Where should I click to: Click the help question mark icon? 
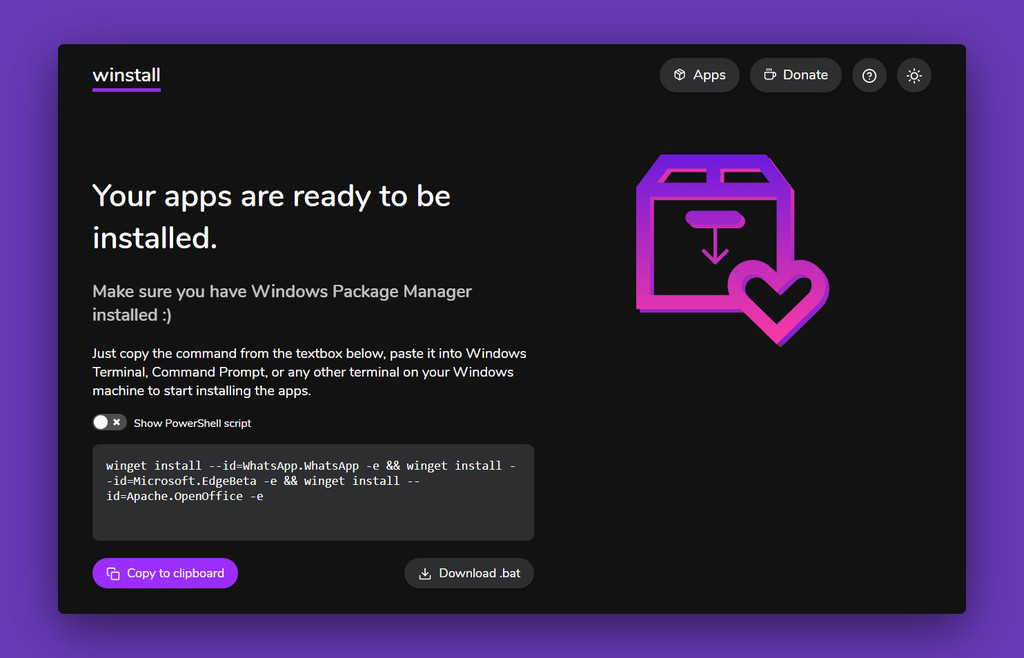[868, 75]
